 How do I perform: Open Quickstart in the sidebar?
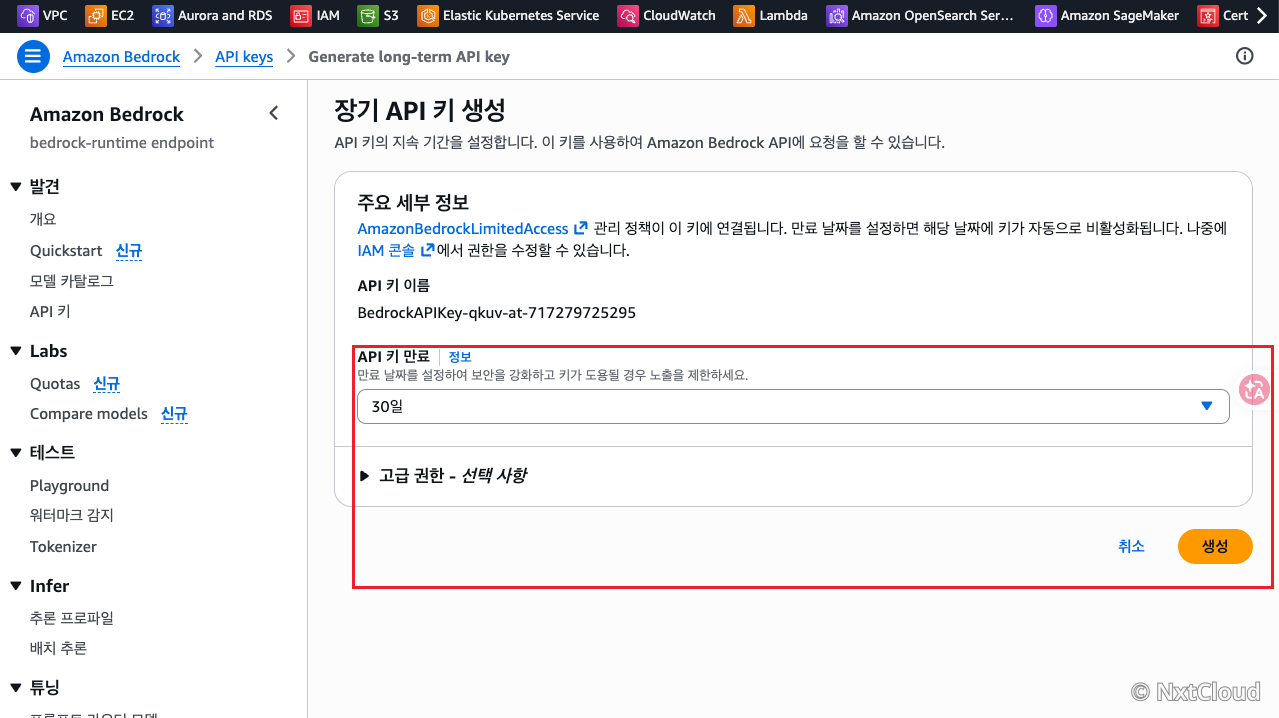66,251
